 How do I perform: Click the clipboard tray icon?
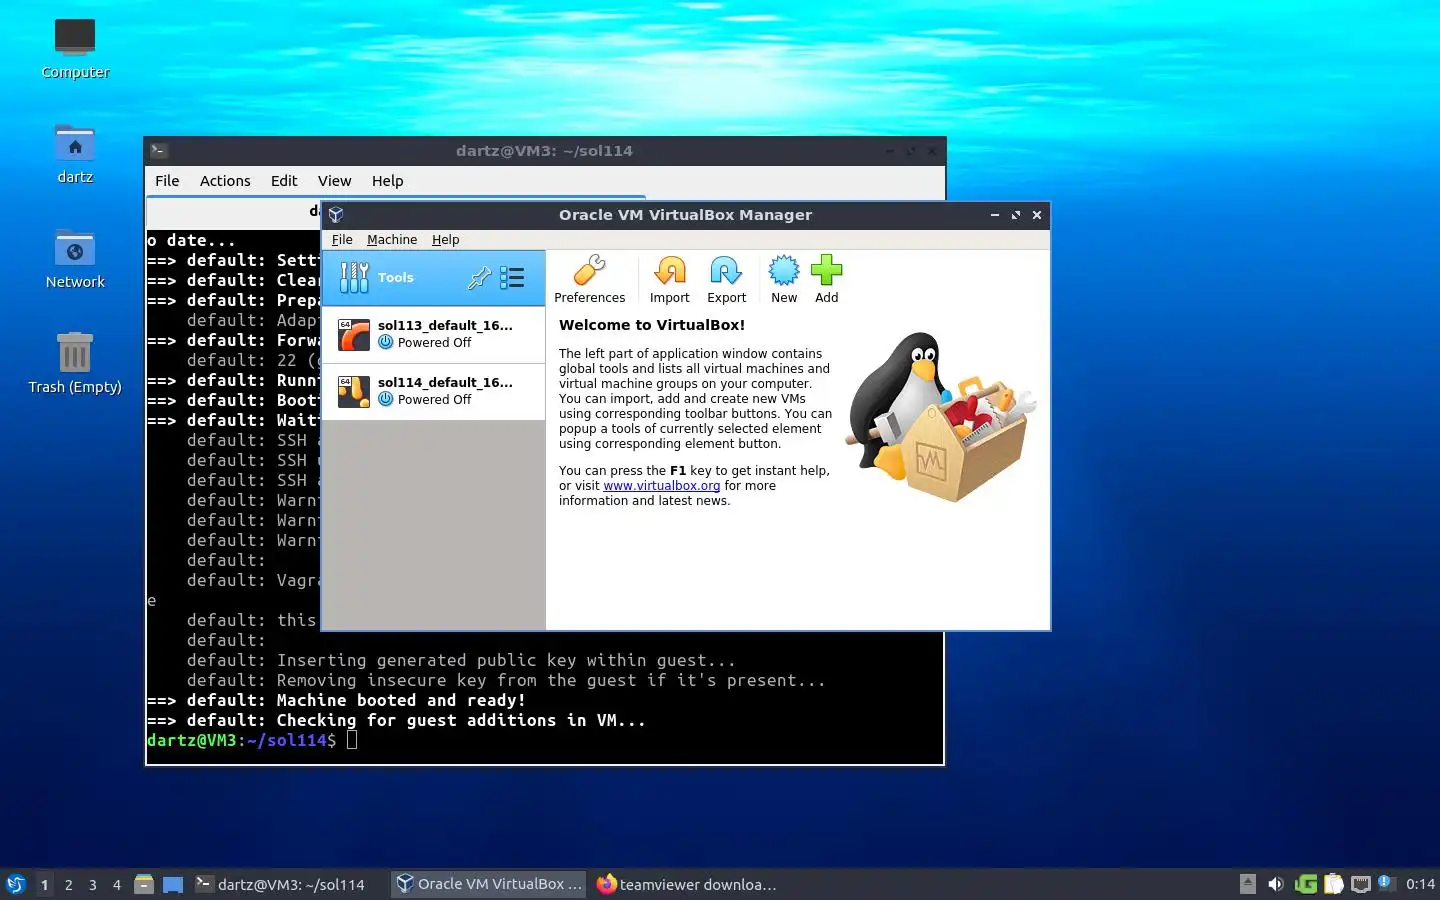coord(1333,884)
